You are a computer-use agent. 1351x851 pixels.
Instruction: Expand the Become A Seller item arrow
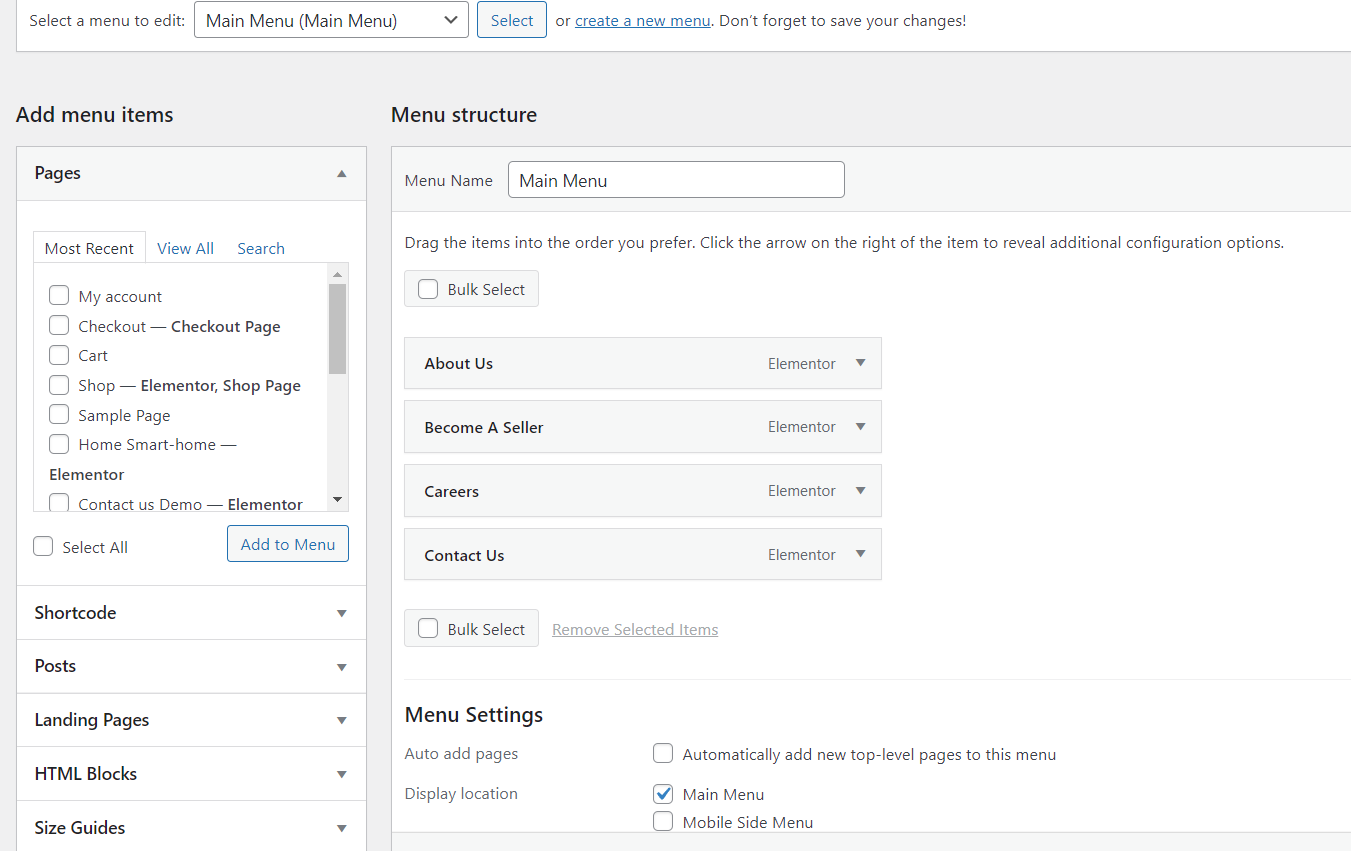tap(860, 427)
